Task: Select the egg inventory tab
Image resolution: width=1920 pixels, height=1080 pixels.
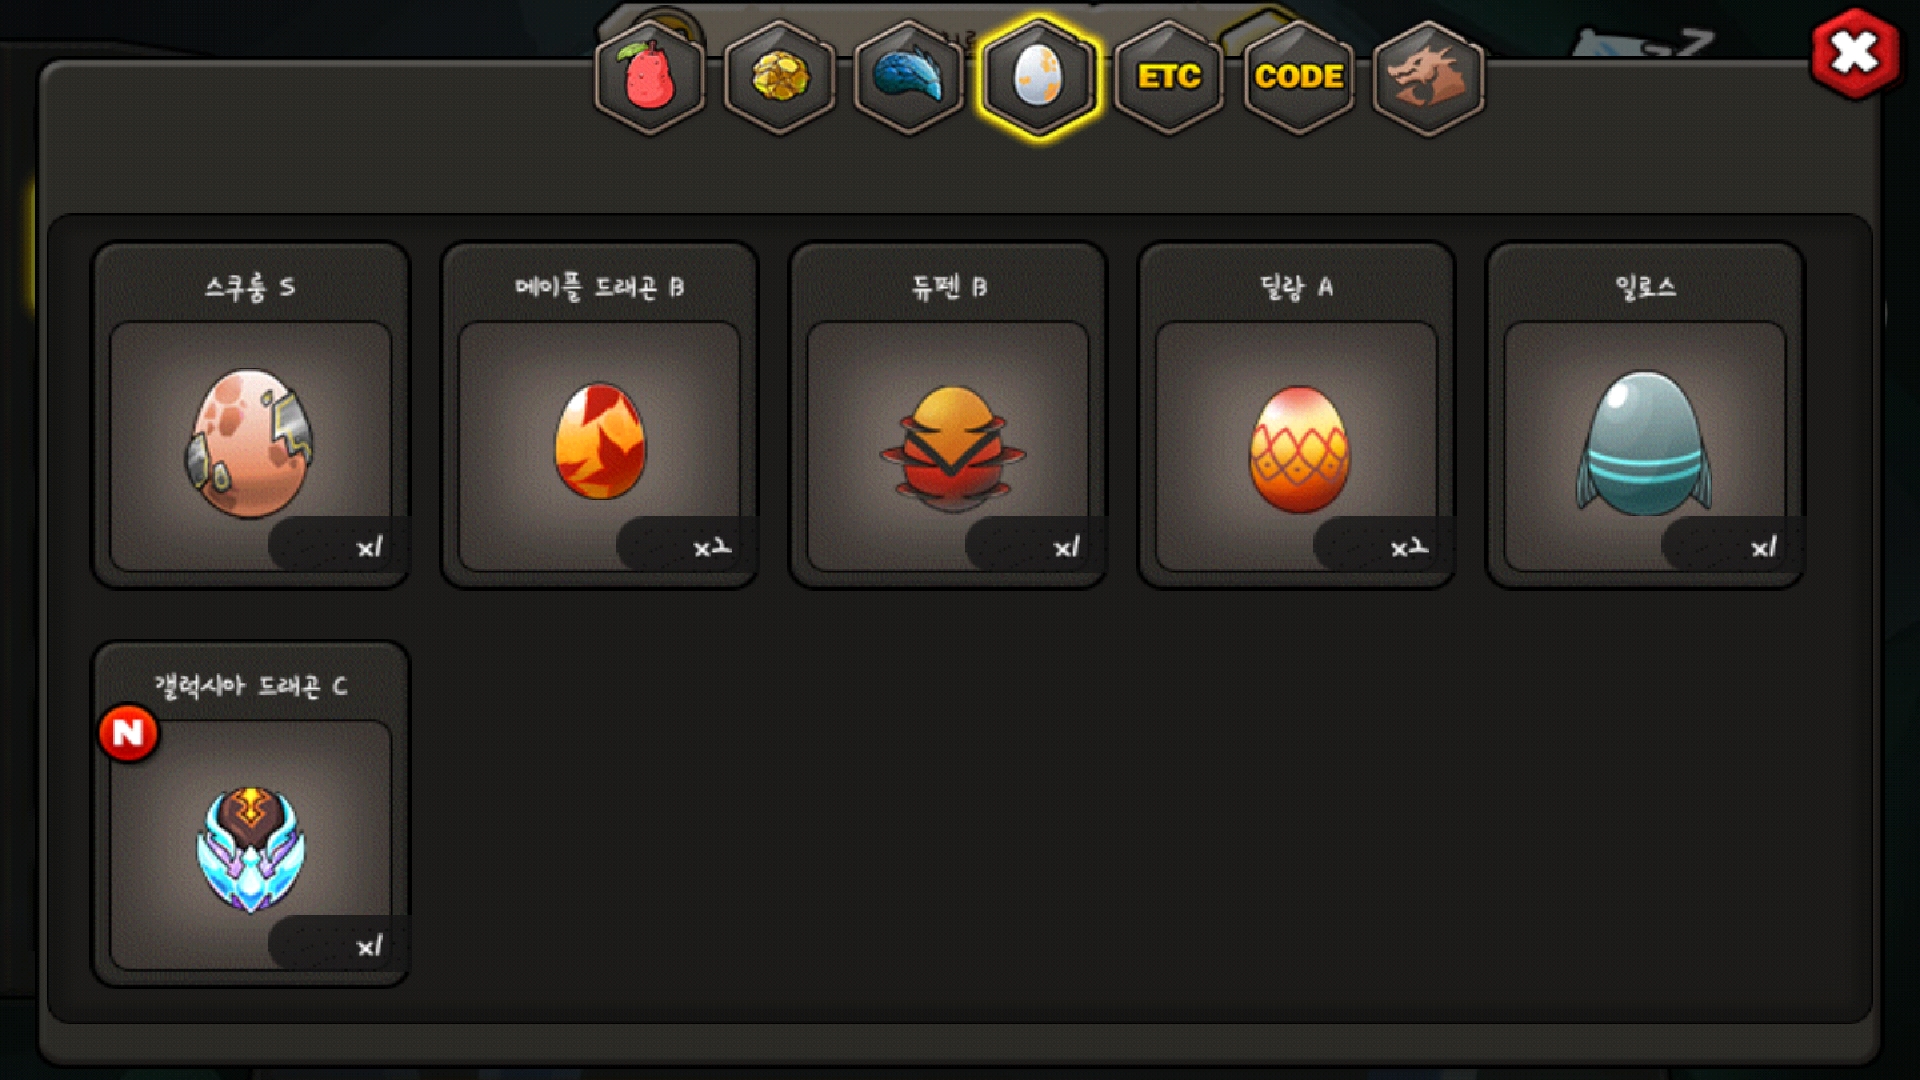Action: (x=1039, y=77)
